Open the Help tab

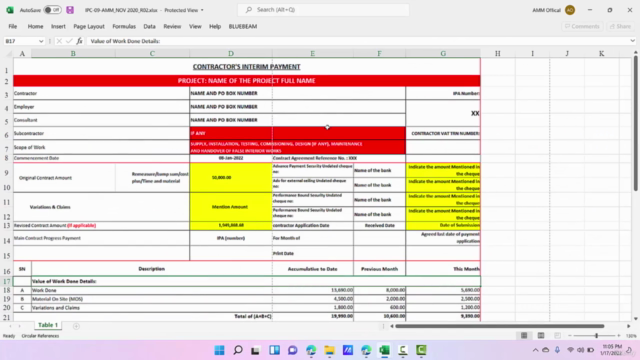[x=215, y=26]
